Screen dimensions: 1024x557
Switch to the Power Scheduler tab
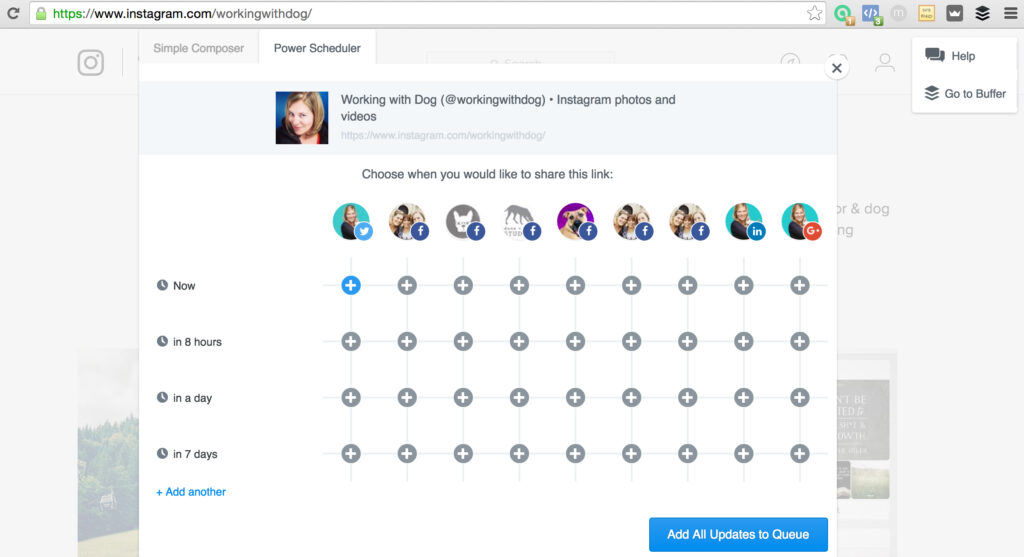tap(317, 48)
